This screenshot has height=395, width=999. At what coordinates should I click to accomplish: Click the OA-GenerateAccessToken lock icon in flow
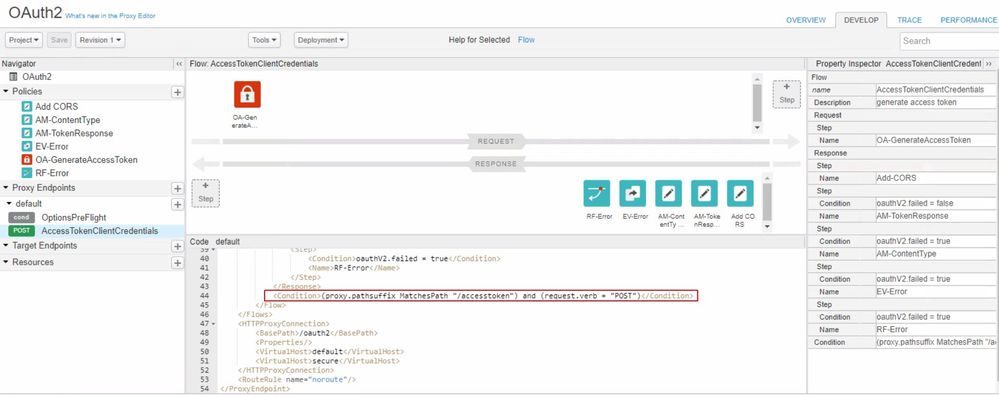click(247, 94)
